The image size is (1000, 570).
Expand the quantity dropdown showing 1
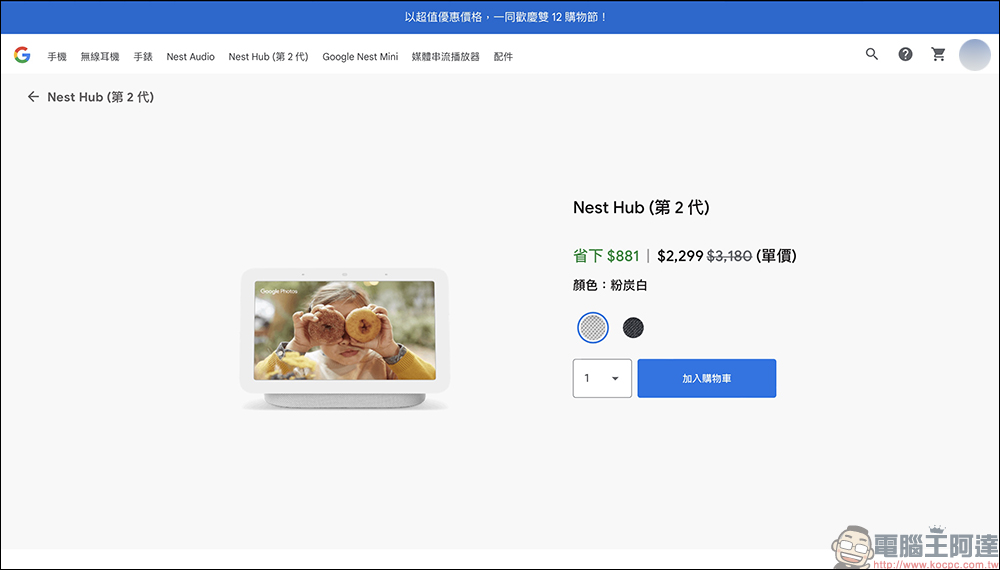click(x=602, y=378)
